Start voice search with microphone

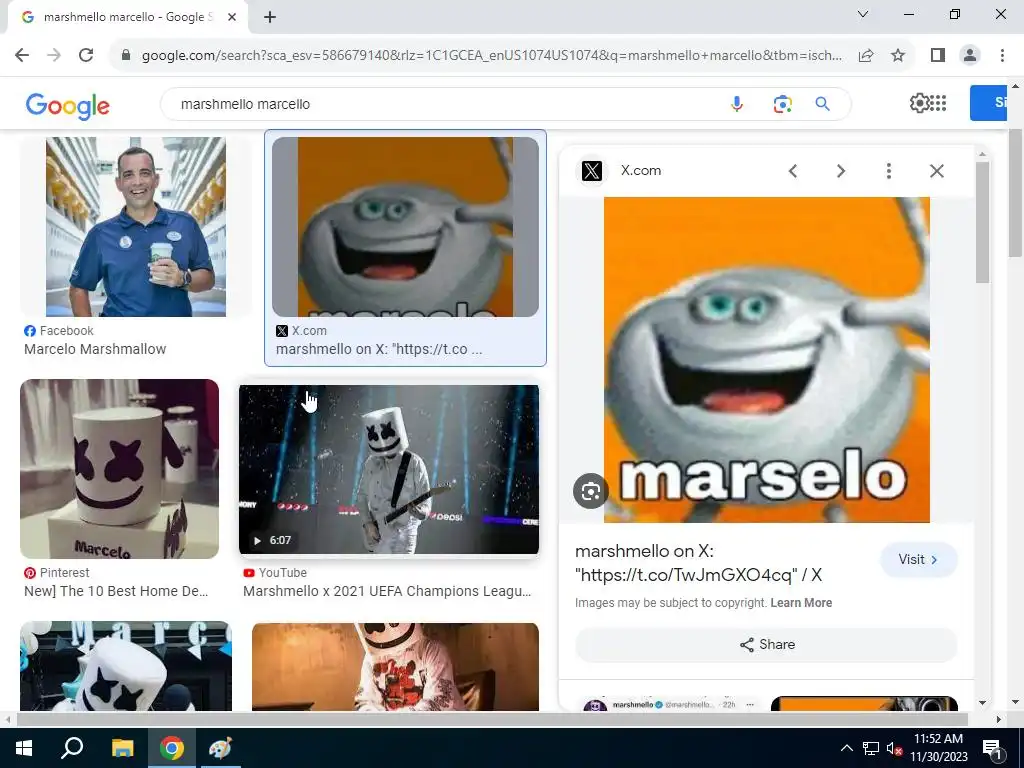click(737, 104)
